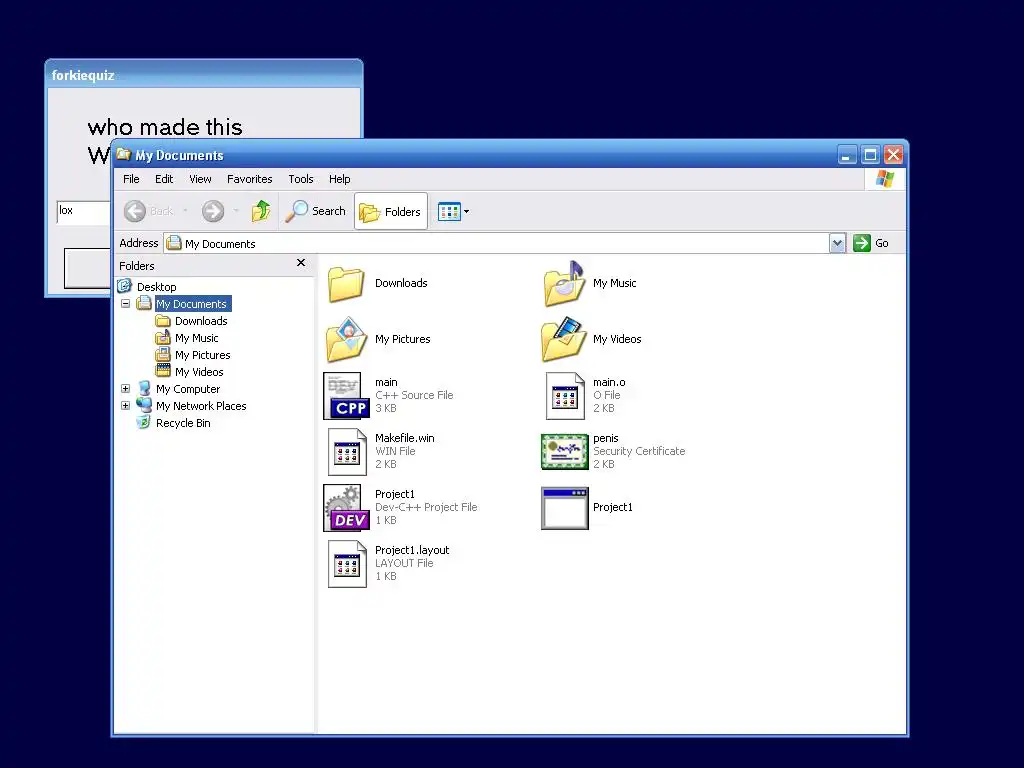Minimize the My Documents window

tap(847, 155)
